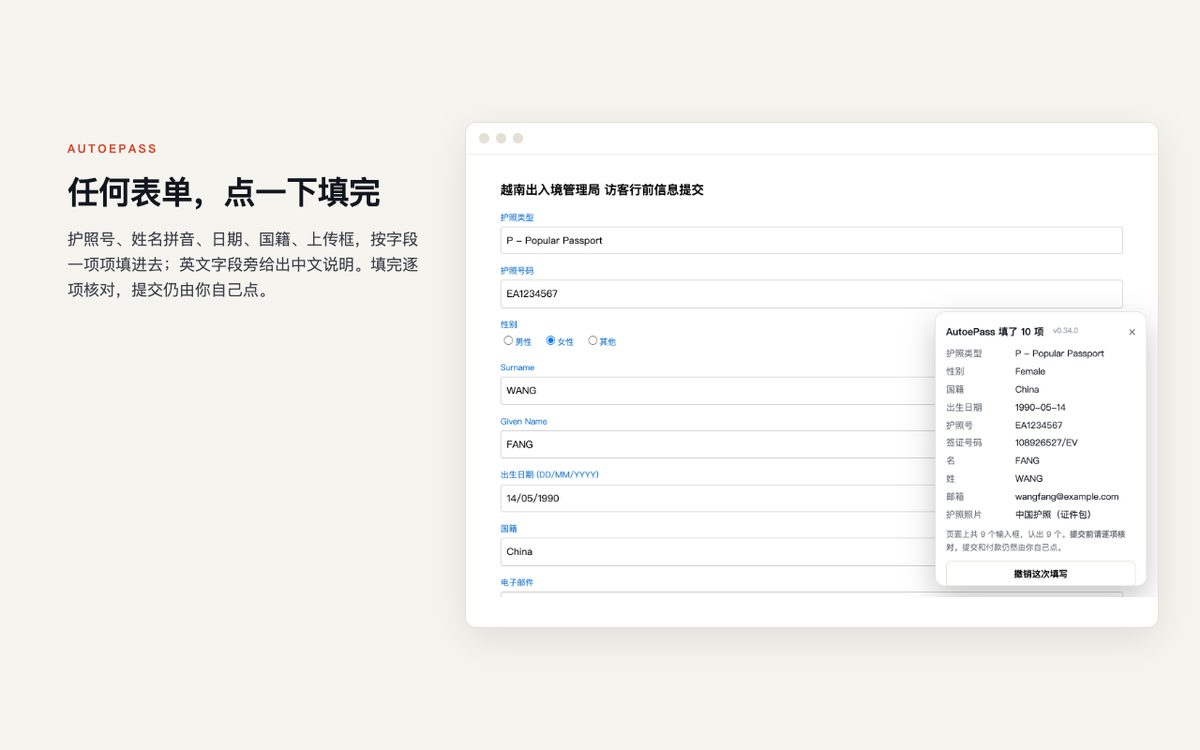Click into the Surname input field
The image size is (1200, 750).
[x=718, y=390]
